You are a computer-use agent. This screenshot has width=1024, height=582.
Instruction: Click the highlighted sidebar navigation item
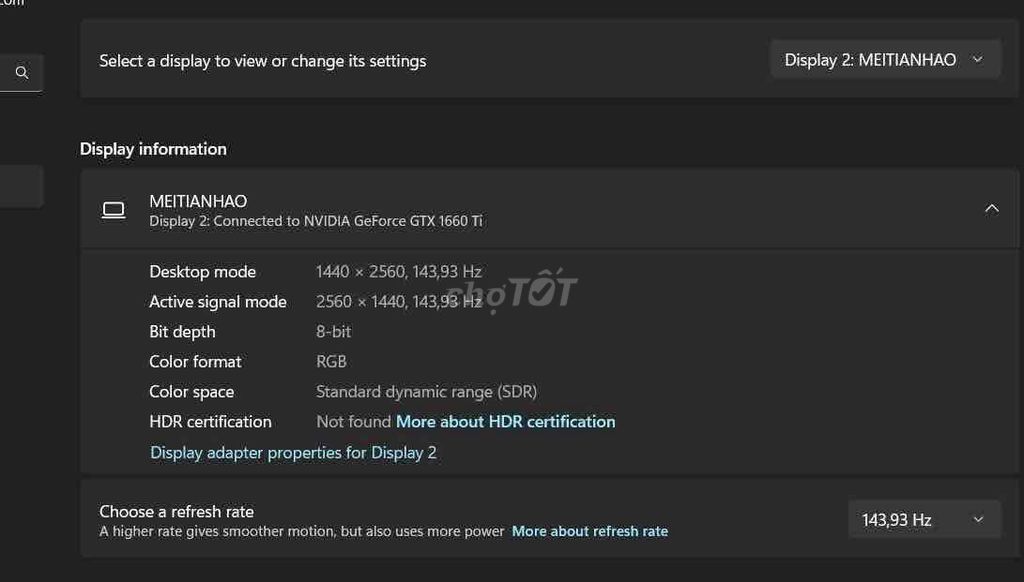[x=21, y=186]
